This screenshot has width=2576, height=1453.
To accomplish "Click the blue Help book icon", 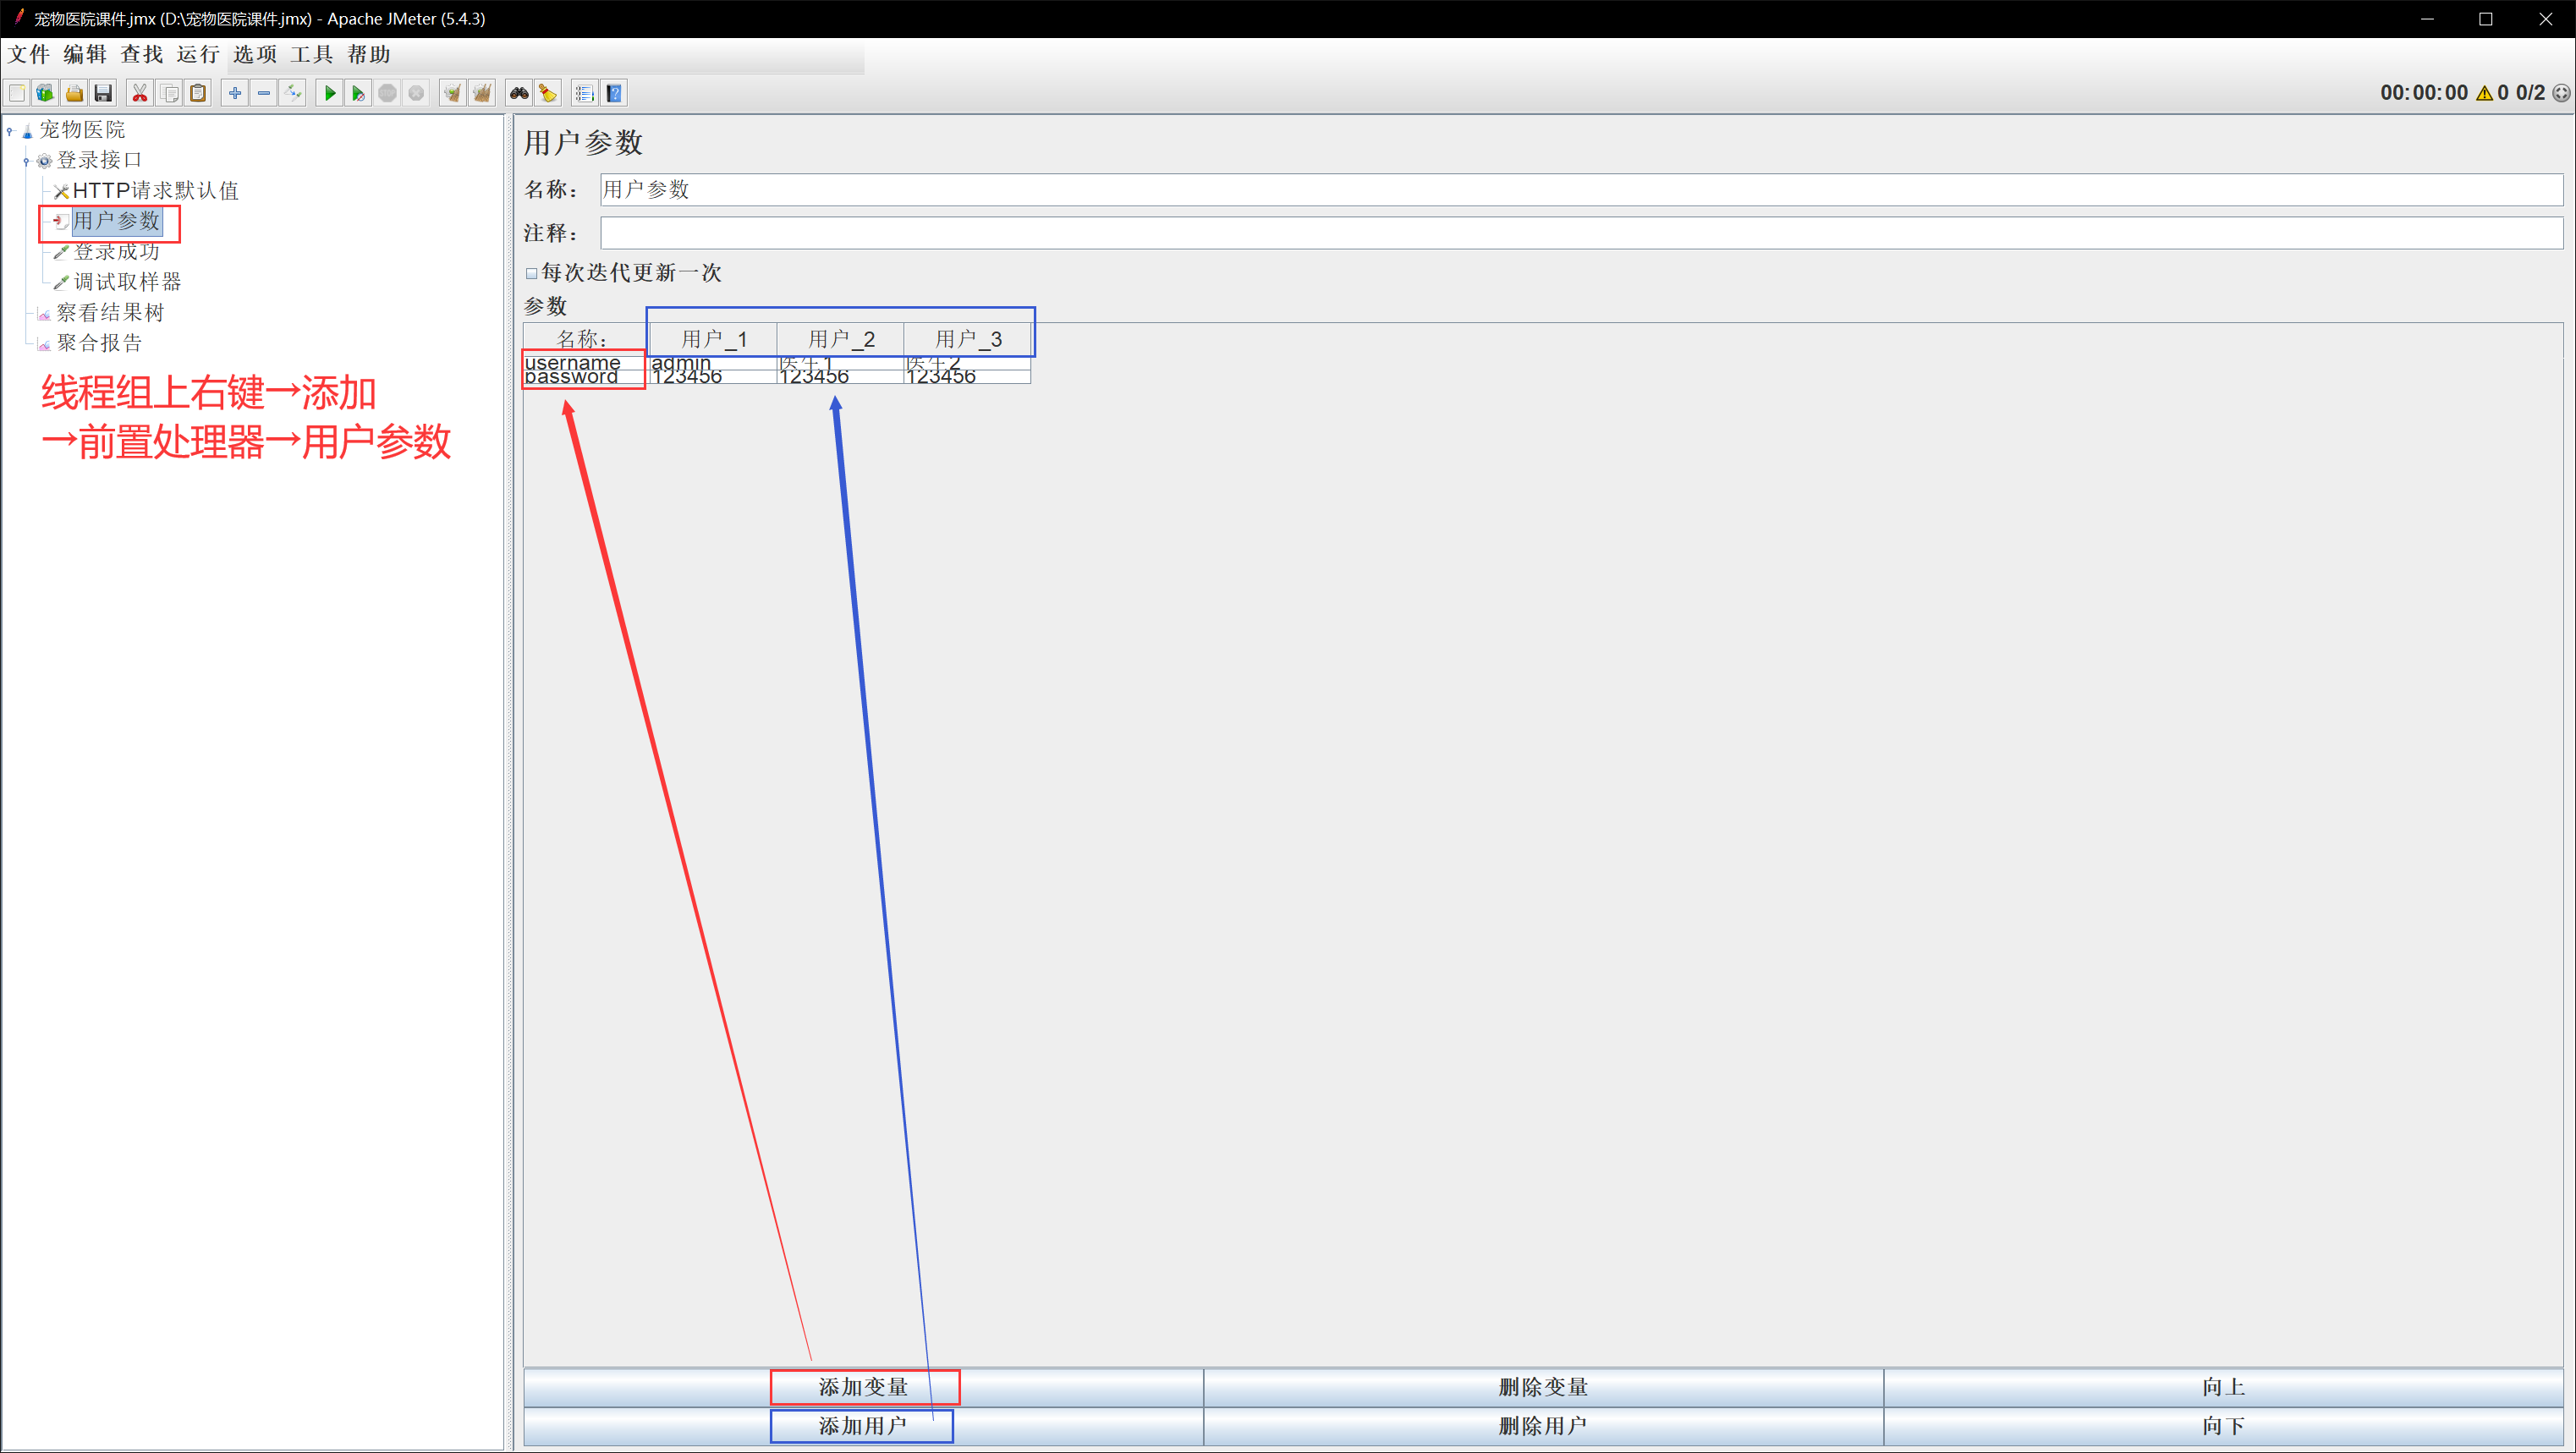I will tap(614, 94).
